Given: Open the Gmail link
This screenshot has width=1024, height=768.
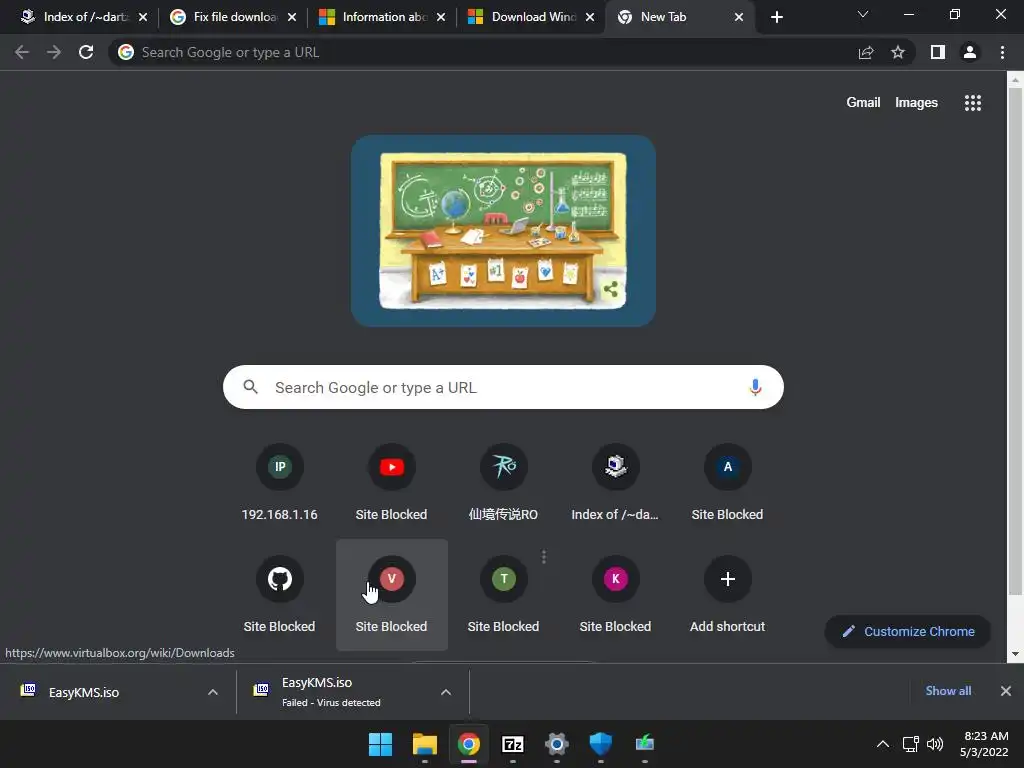Looking at the screenshot, I should coord(863,103).
